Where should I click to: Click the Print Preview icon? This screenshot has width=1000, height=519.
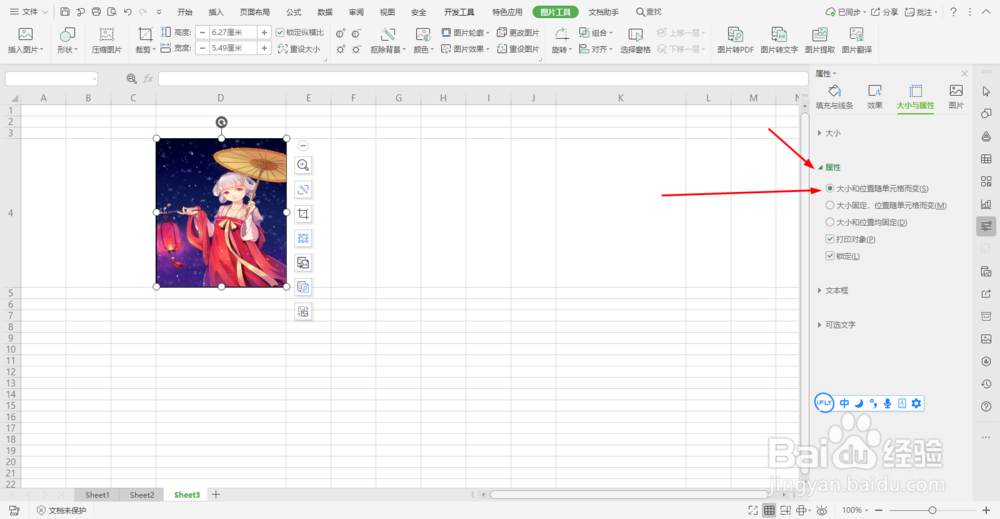click(x=112, y=11)
